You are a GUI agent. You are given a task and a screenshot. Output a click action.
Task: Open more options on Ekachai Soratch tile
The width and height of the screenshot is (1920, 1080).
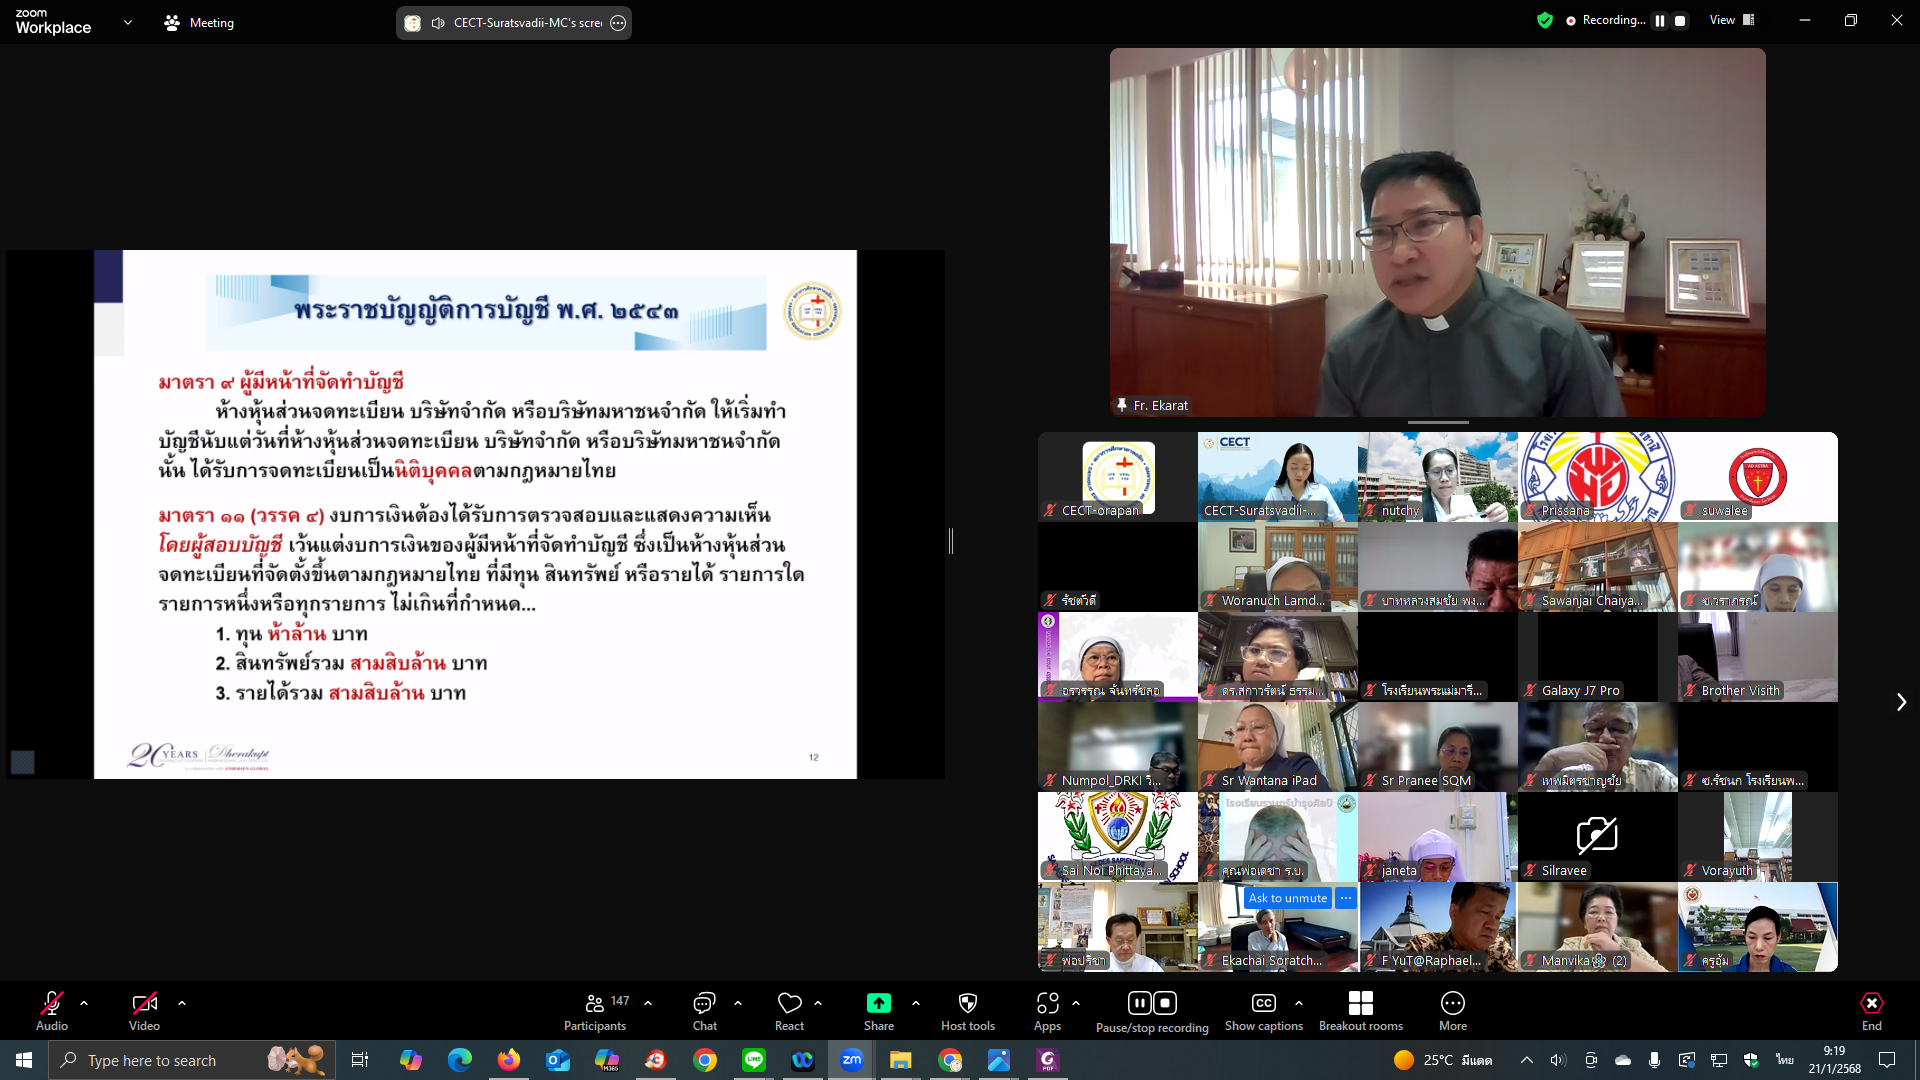tap(1346, 898)
